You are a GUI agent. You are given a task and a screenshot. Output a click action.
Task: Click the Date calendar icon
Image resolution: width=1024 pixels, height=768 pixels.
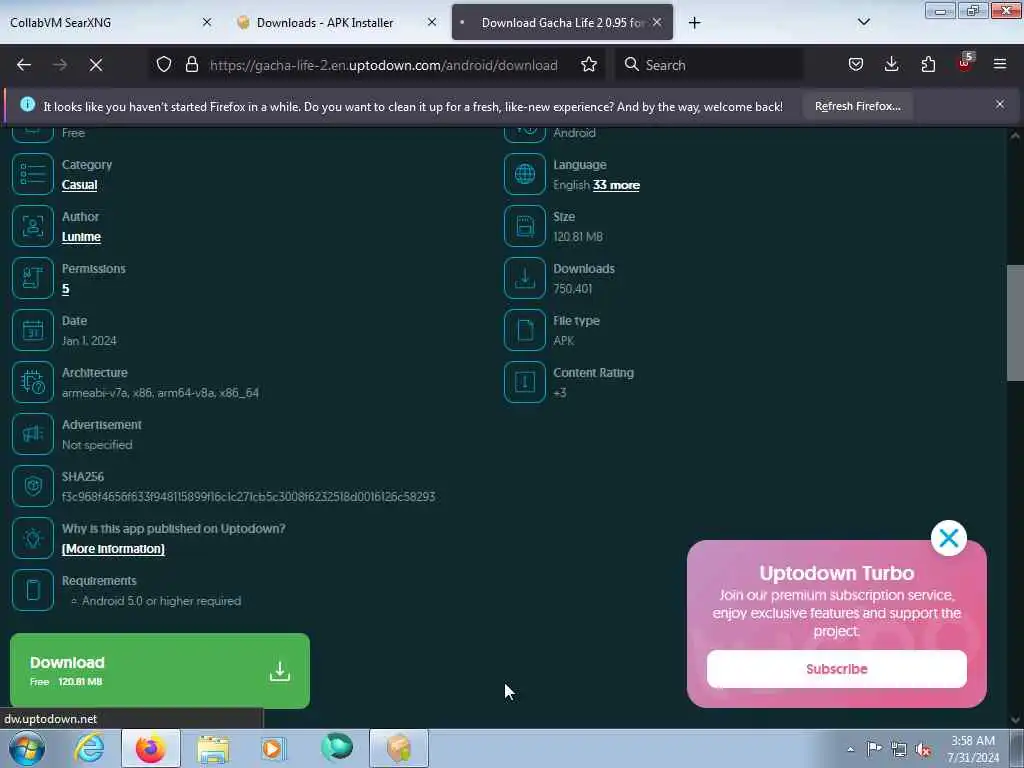coord(33,330)
